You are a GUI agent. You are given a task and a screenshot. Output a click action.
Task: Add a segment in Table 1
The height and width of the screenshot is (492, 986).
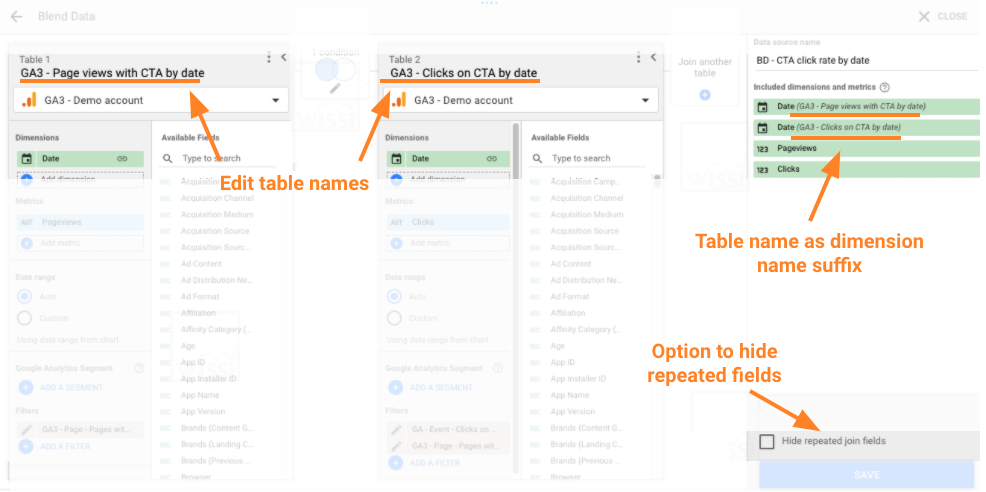(x=61, y=388)
